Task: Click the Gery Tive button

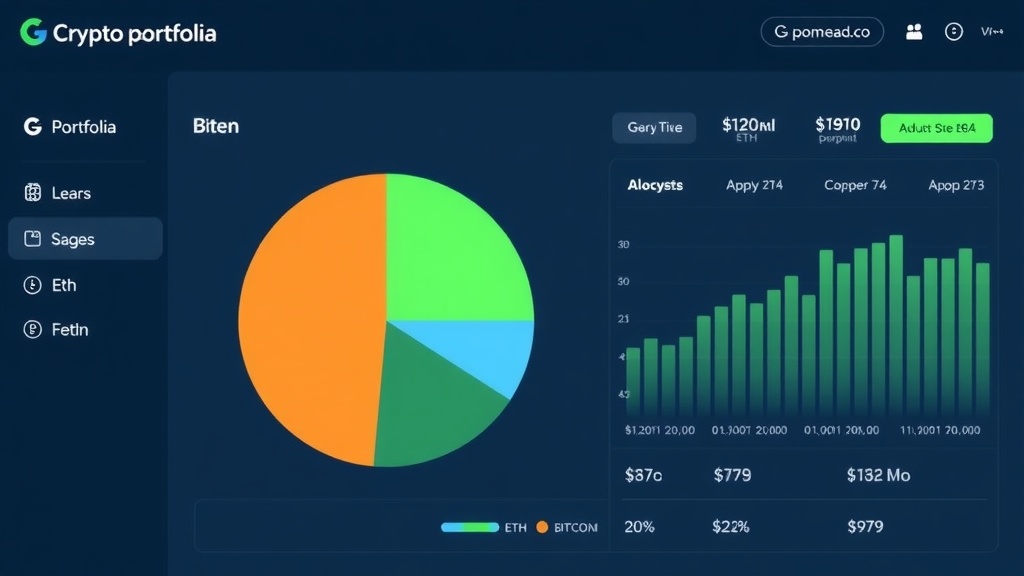Action: tap(654, 127)
